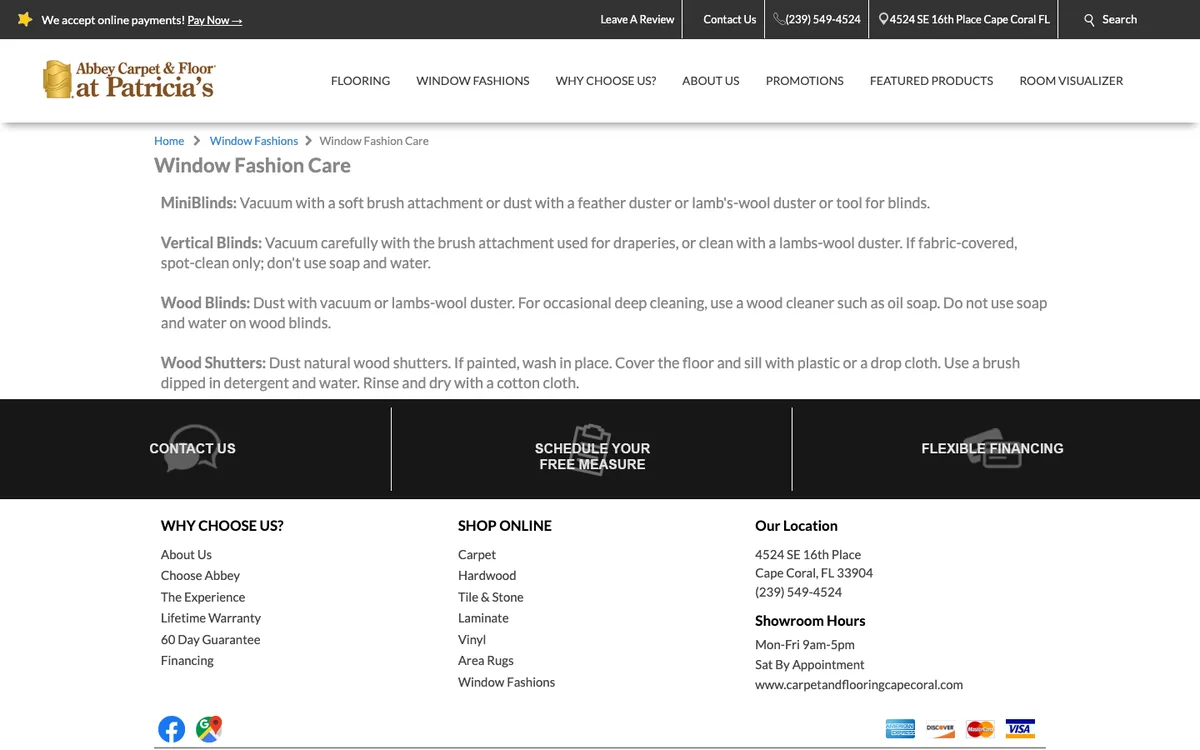
Task: Shop Tile & Stone in the footer
Action: 491,597
